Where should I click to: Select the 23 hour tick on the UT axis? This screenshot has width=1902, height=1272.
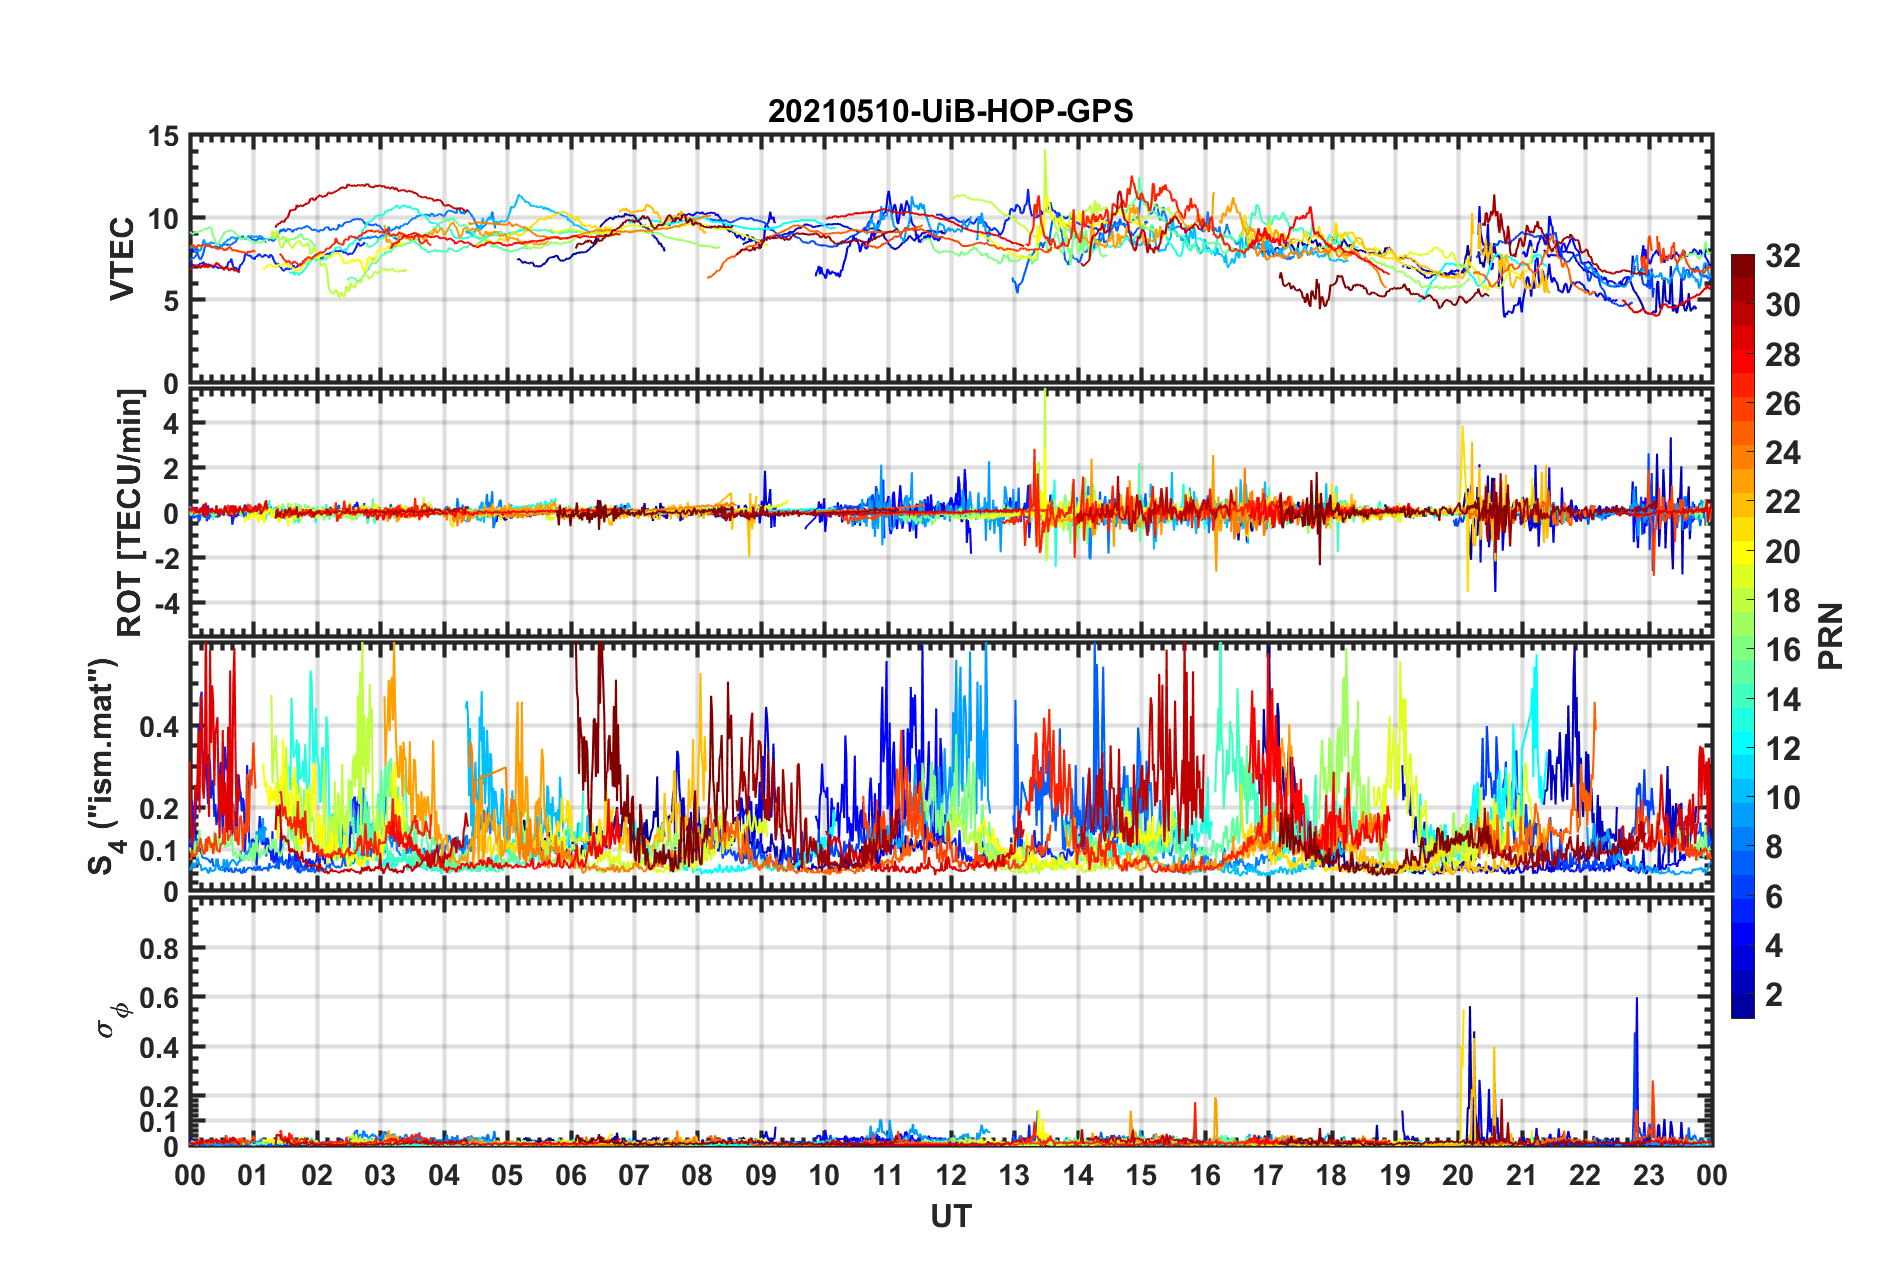click(1649, 1175)
